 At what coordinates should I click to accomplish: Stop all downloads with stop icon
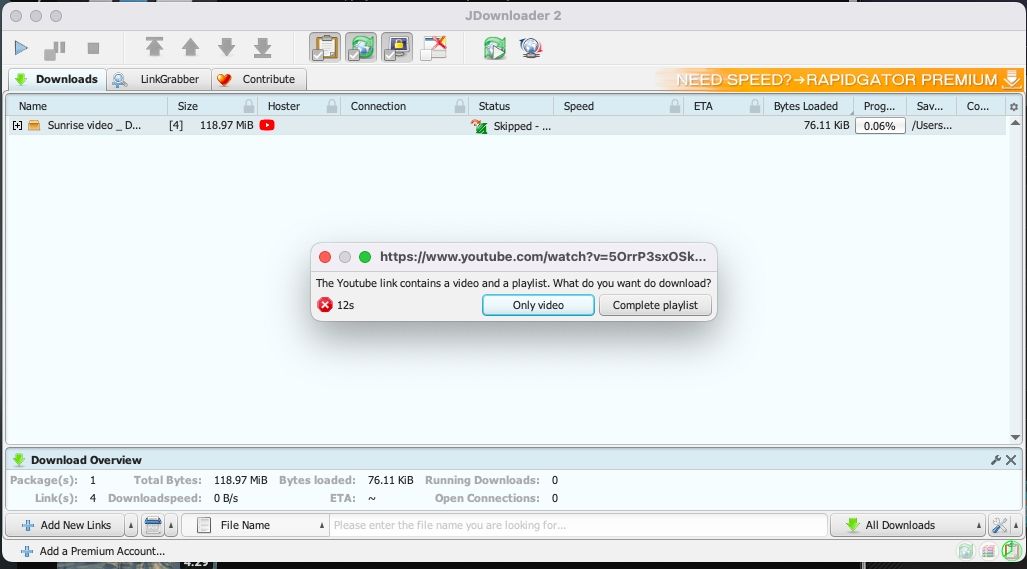point(93,48)
